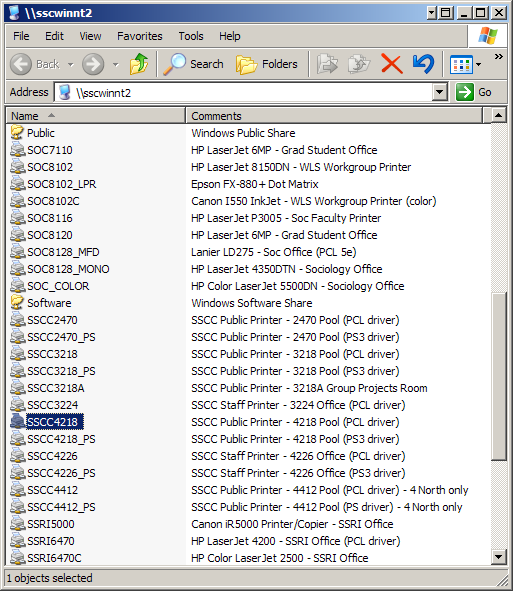This screenshot has width=513, height=591.
Task: Sort by the Comments column header
Action: coord(334,116)
